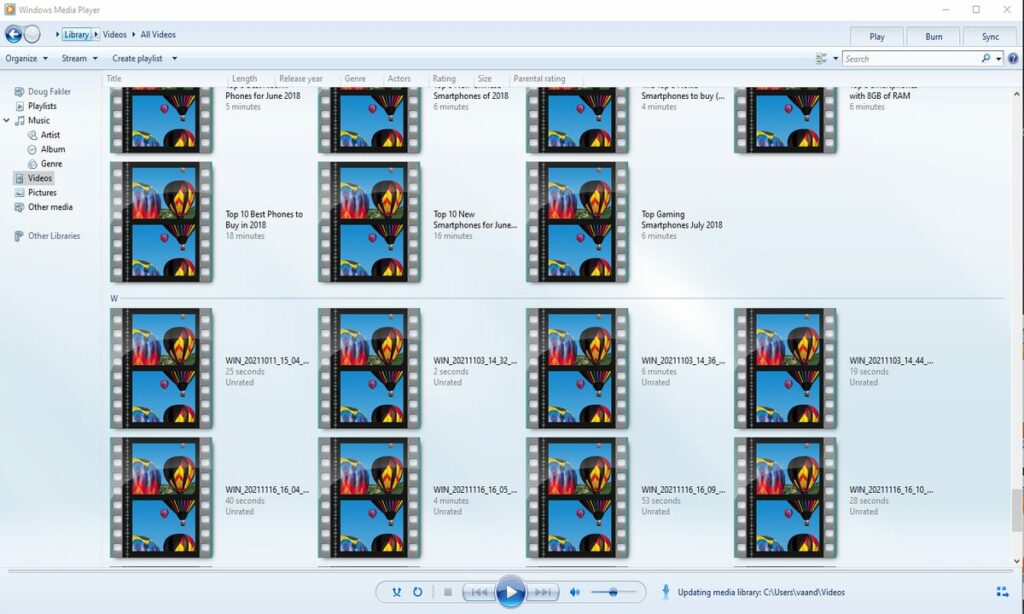Collapse the Music tree node
The image size is (1024, 614).
[7, 120]
